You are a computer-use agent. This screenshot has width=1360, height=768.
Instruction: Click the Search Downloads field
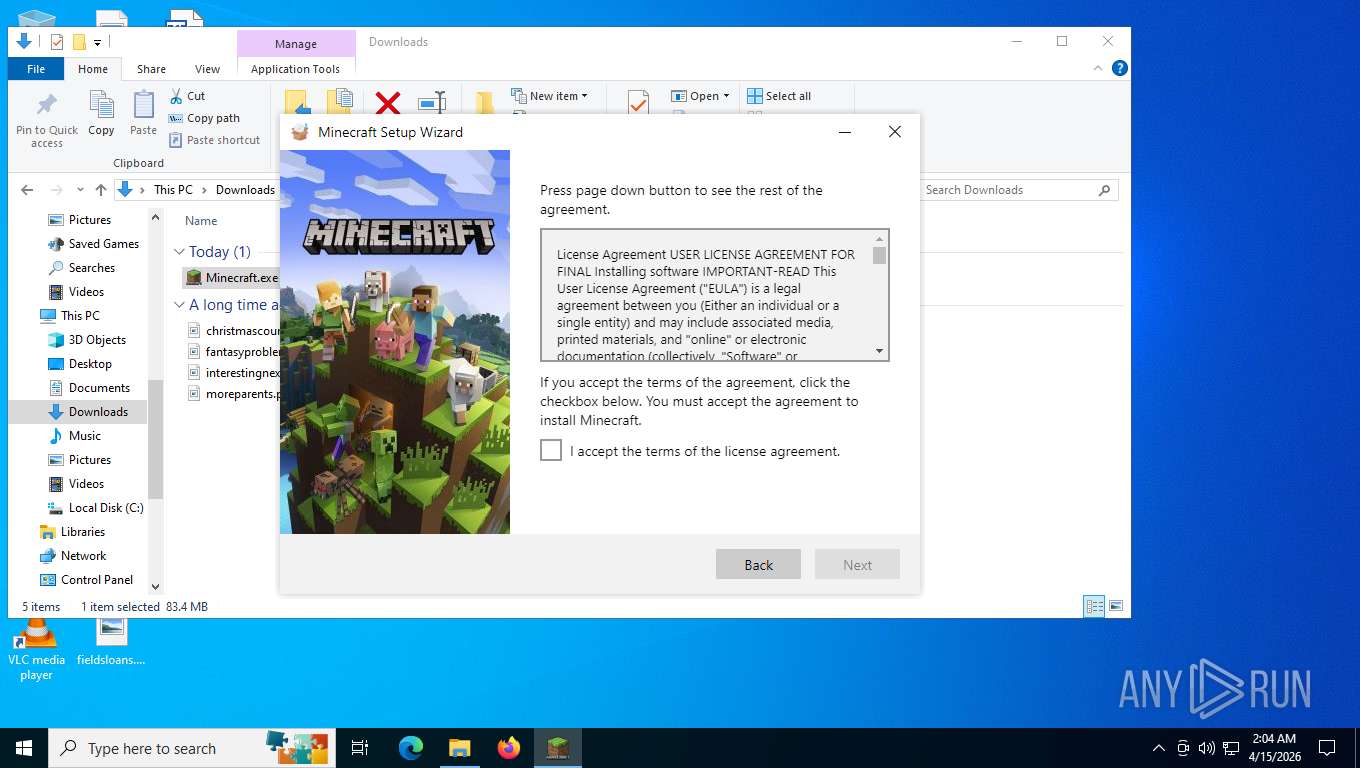pos(1018,190)
